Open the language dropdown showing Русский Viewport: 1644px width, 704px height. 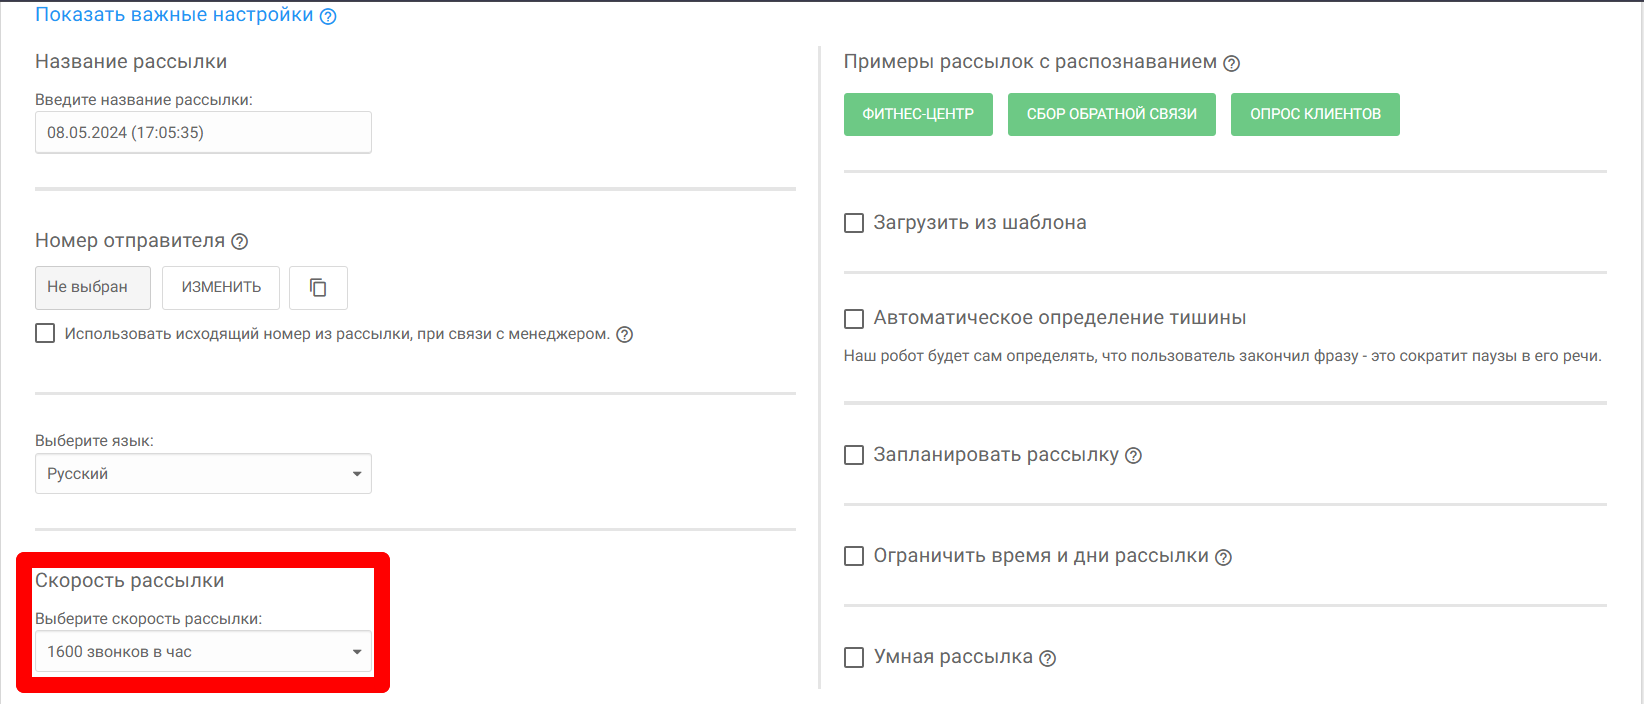(x=203, y=474)
